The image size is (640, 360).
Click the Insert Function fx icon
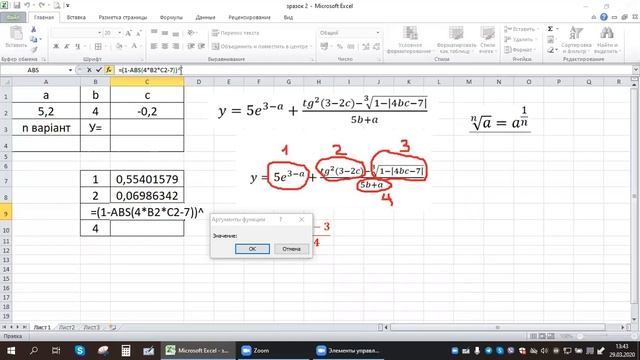(108, 70)
